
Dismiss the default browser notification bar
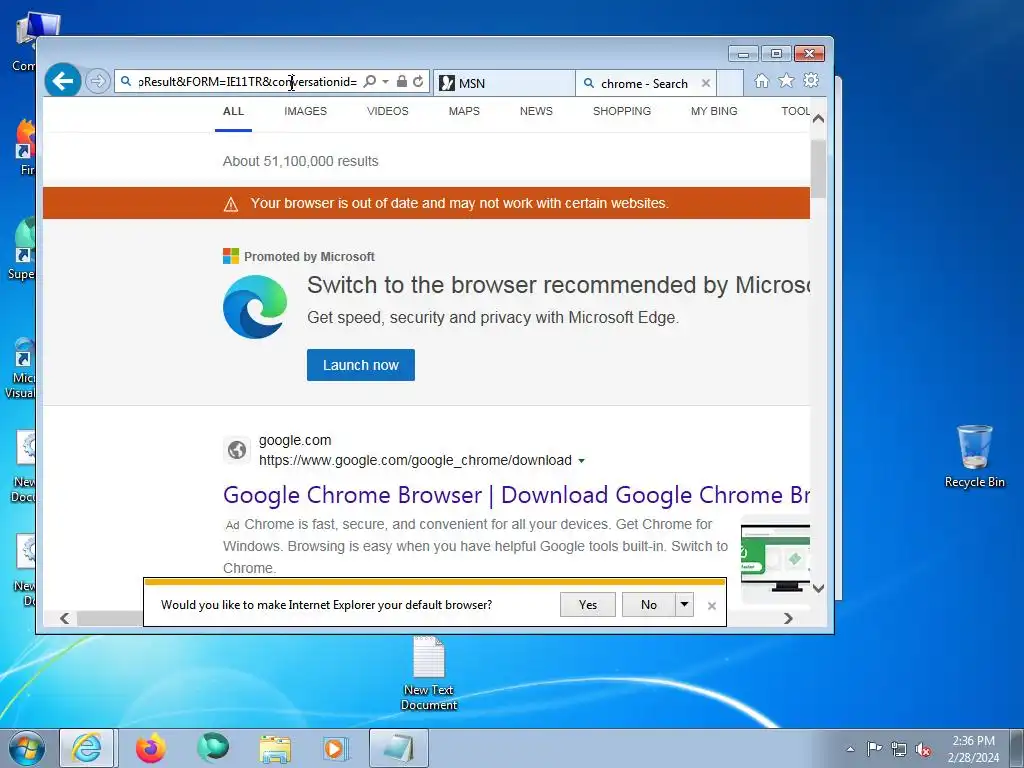click(x=712, y=606)
